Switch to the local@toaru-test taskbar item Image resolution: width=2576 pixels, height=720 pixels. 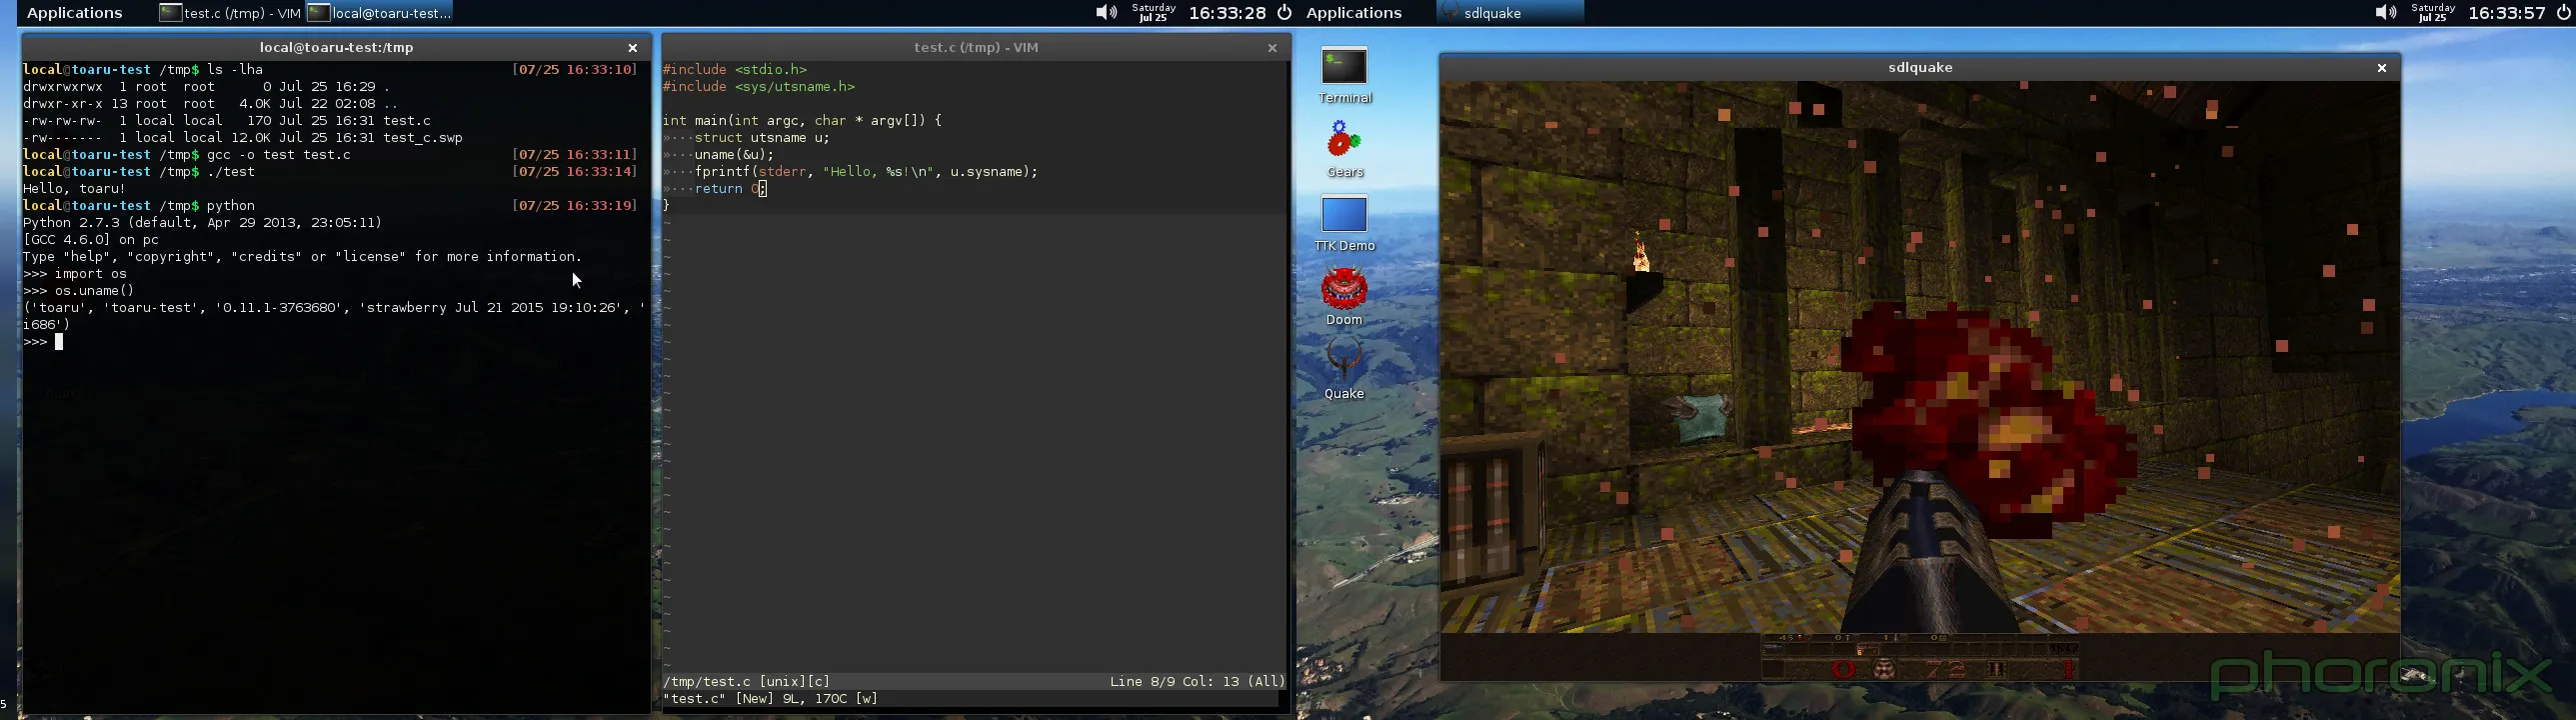(x=380, y=13)
